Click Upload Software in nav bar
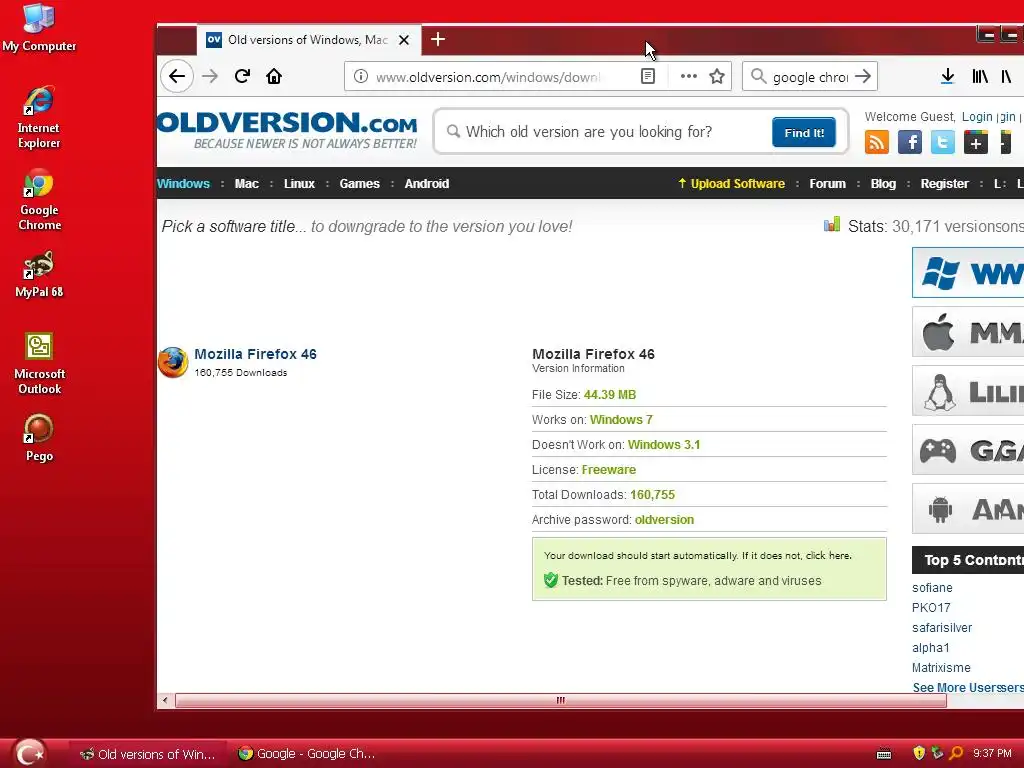Image resolution: width=1024 pixels, height=768 pixels. [731, 184]
